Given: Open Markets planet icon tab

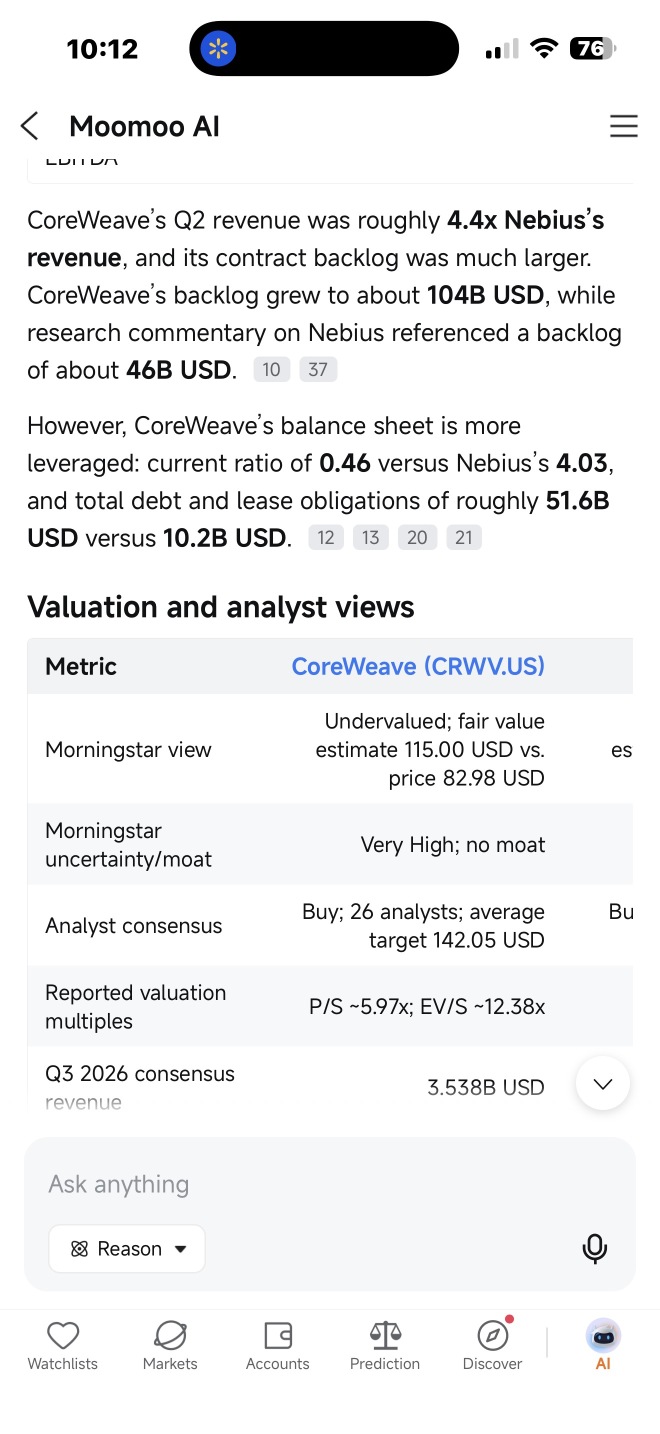Looking at the screenshot, I should 170,1345.
